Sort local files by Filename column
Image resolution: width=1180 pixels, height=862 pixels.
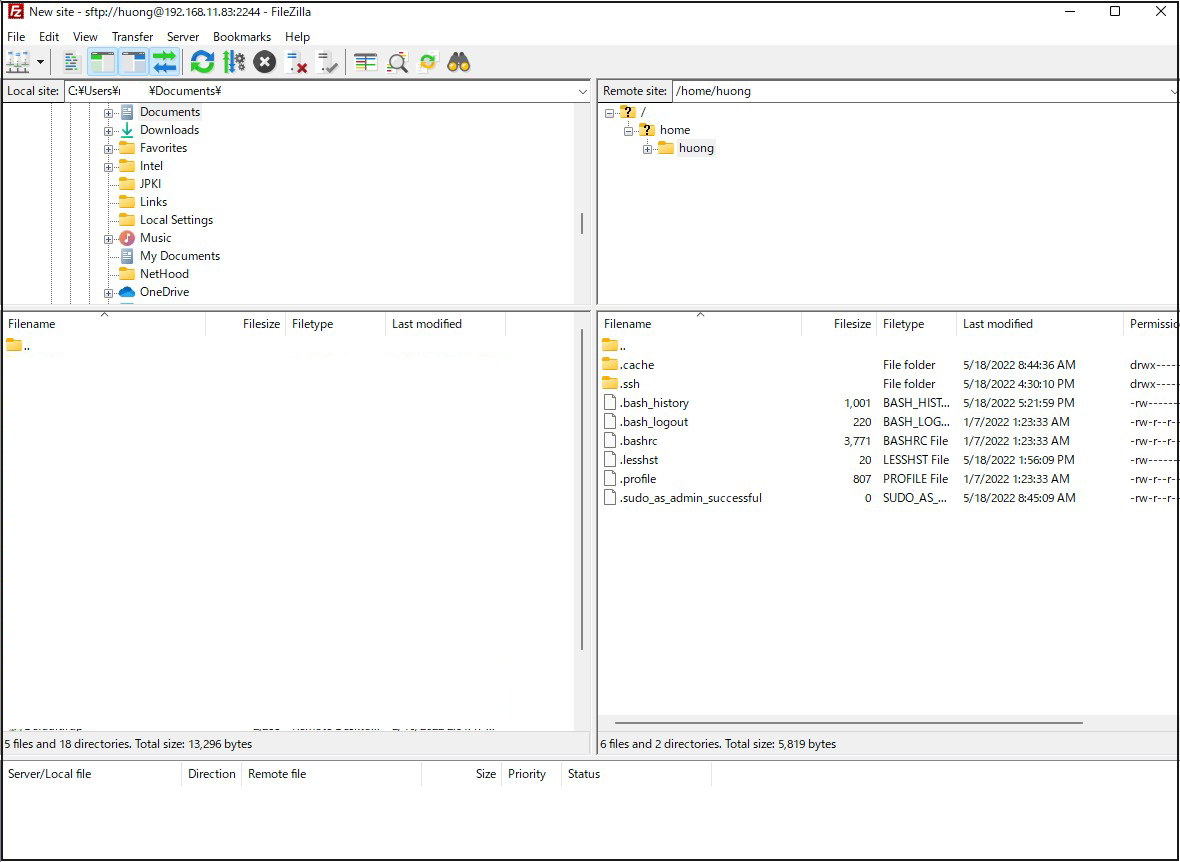pos(105,324)
